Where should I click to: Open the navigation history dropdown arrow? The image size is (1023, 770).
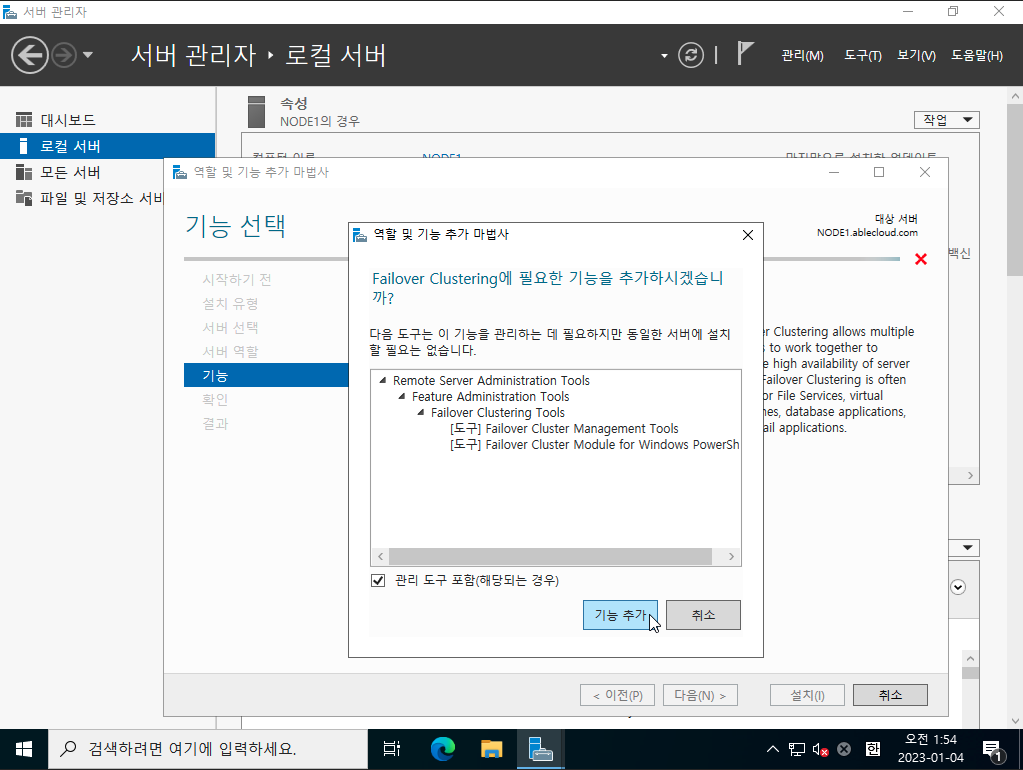tap(88, 55)
